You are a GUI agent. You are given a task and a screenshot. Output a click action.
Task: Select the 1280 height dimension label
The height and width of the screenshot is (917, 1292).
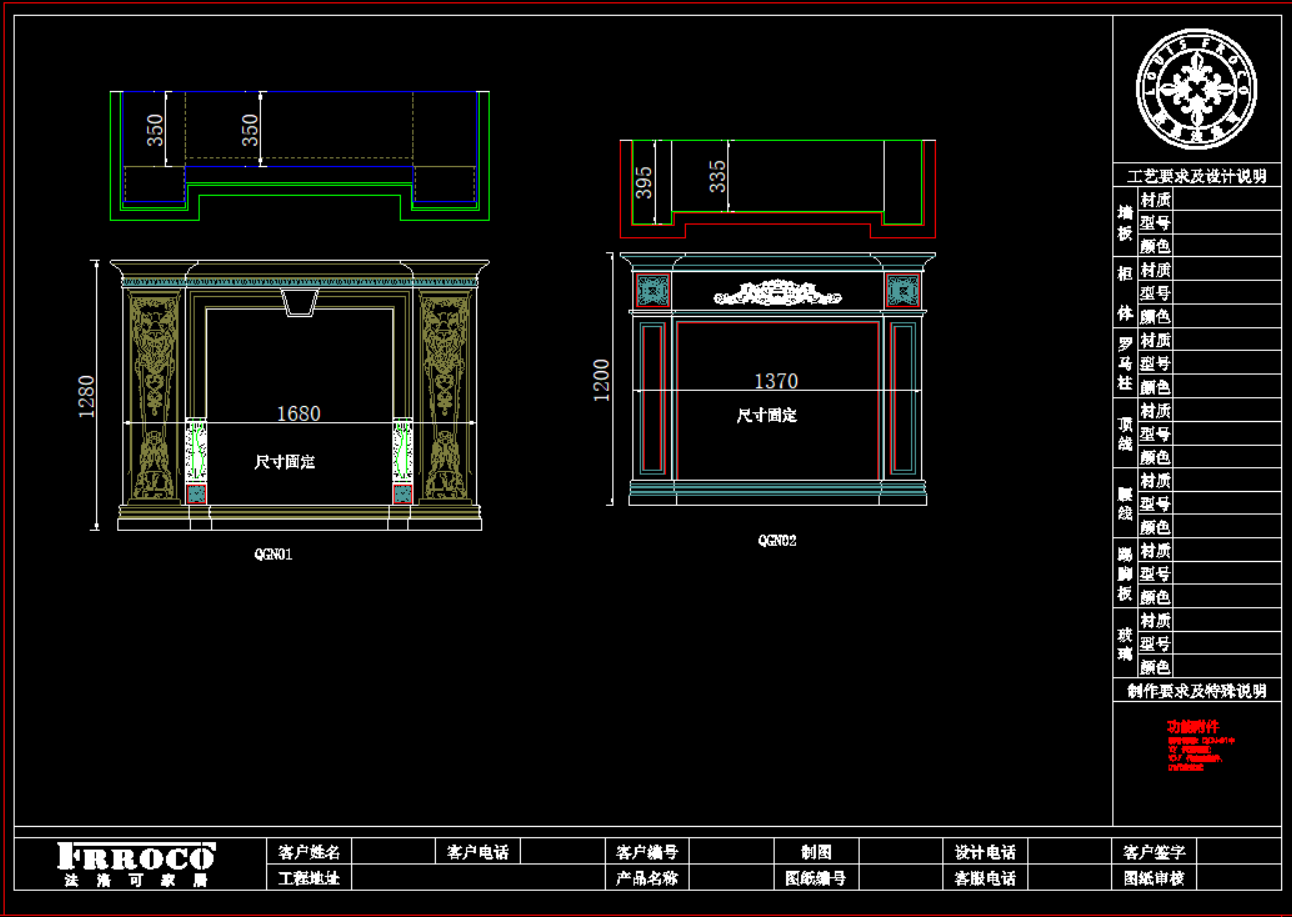[87, 396]
